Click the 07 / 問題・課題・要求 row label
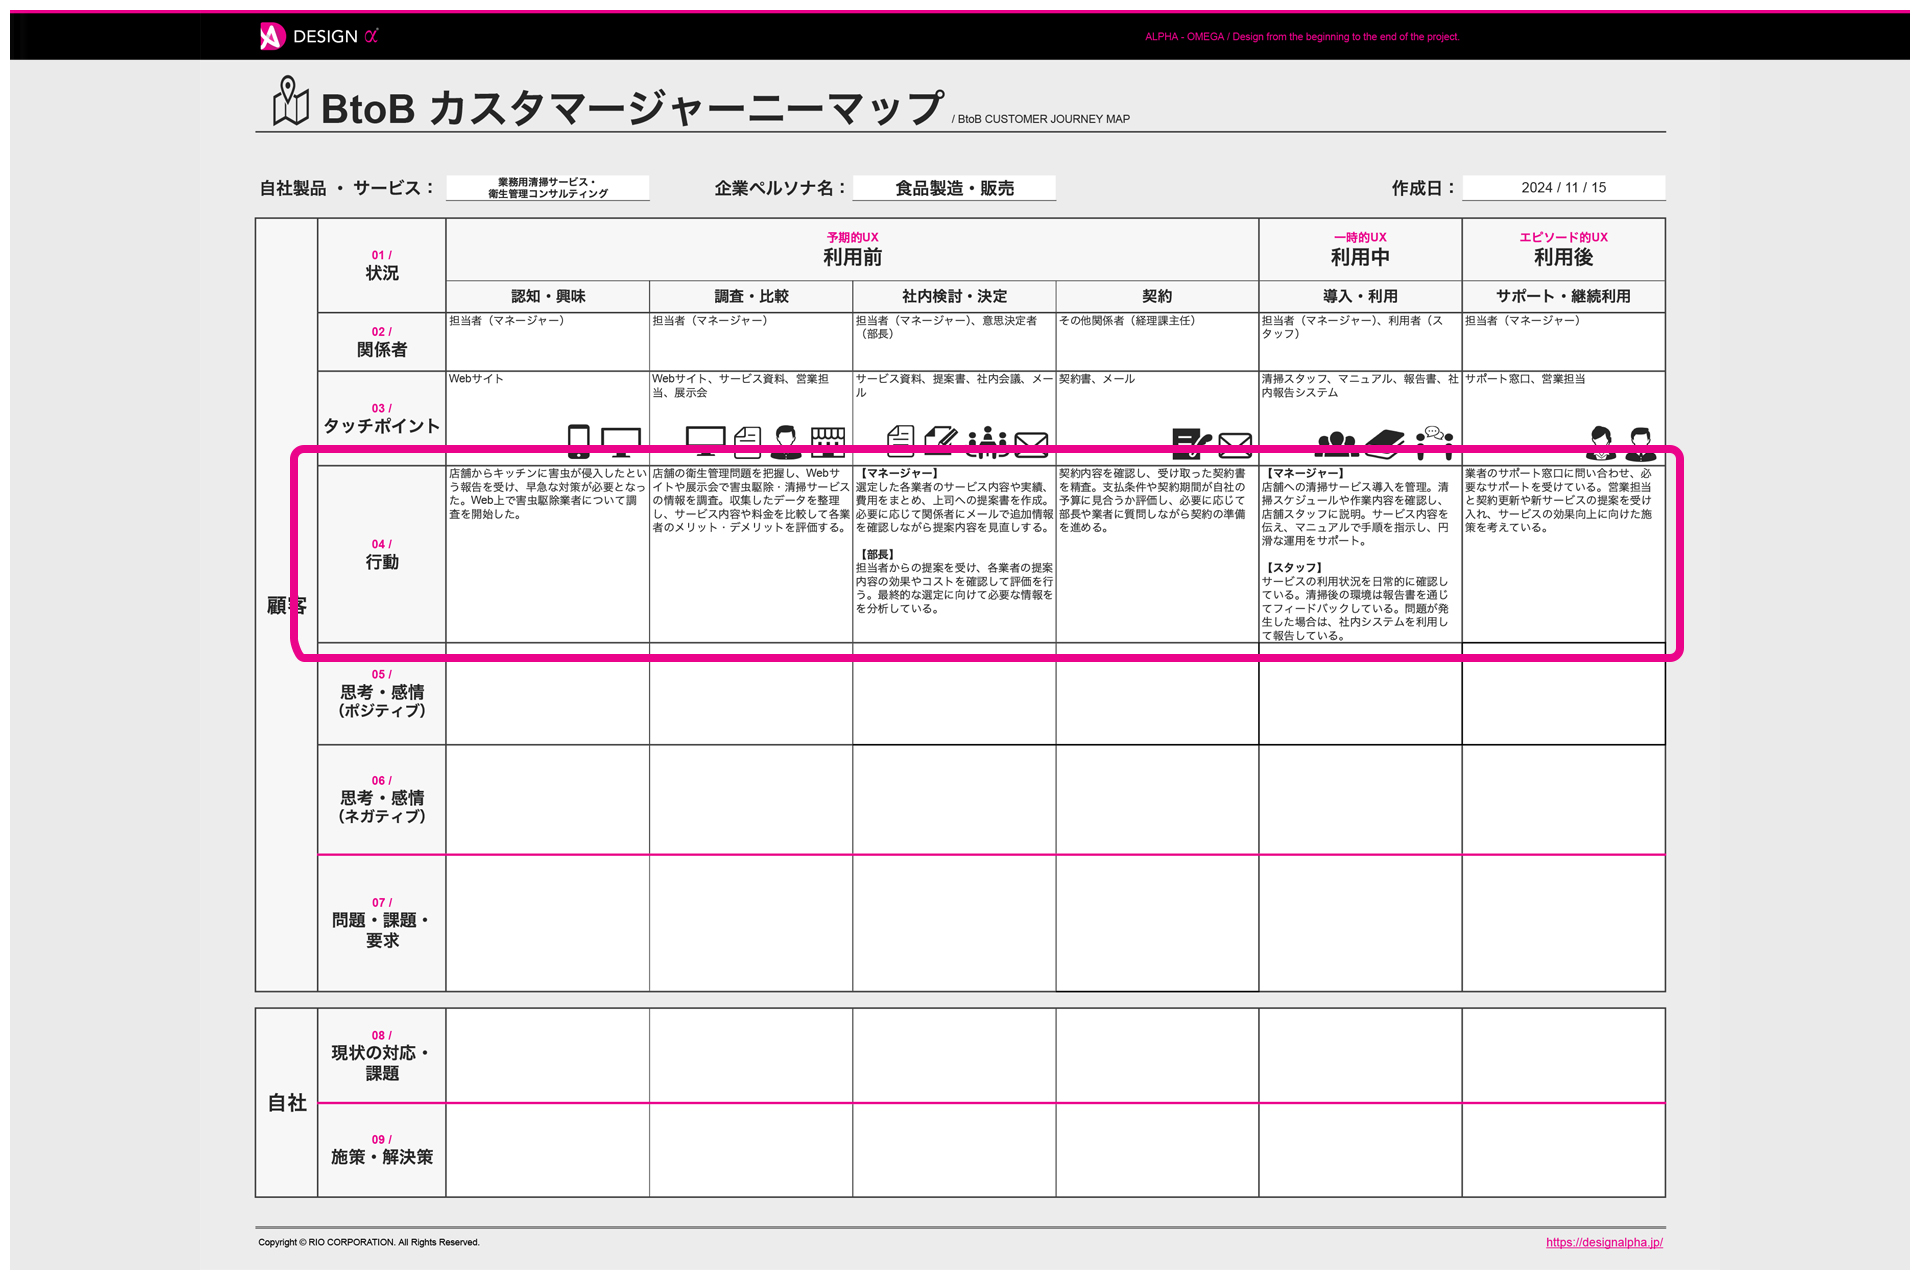 382,923
